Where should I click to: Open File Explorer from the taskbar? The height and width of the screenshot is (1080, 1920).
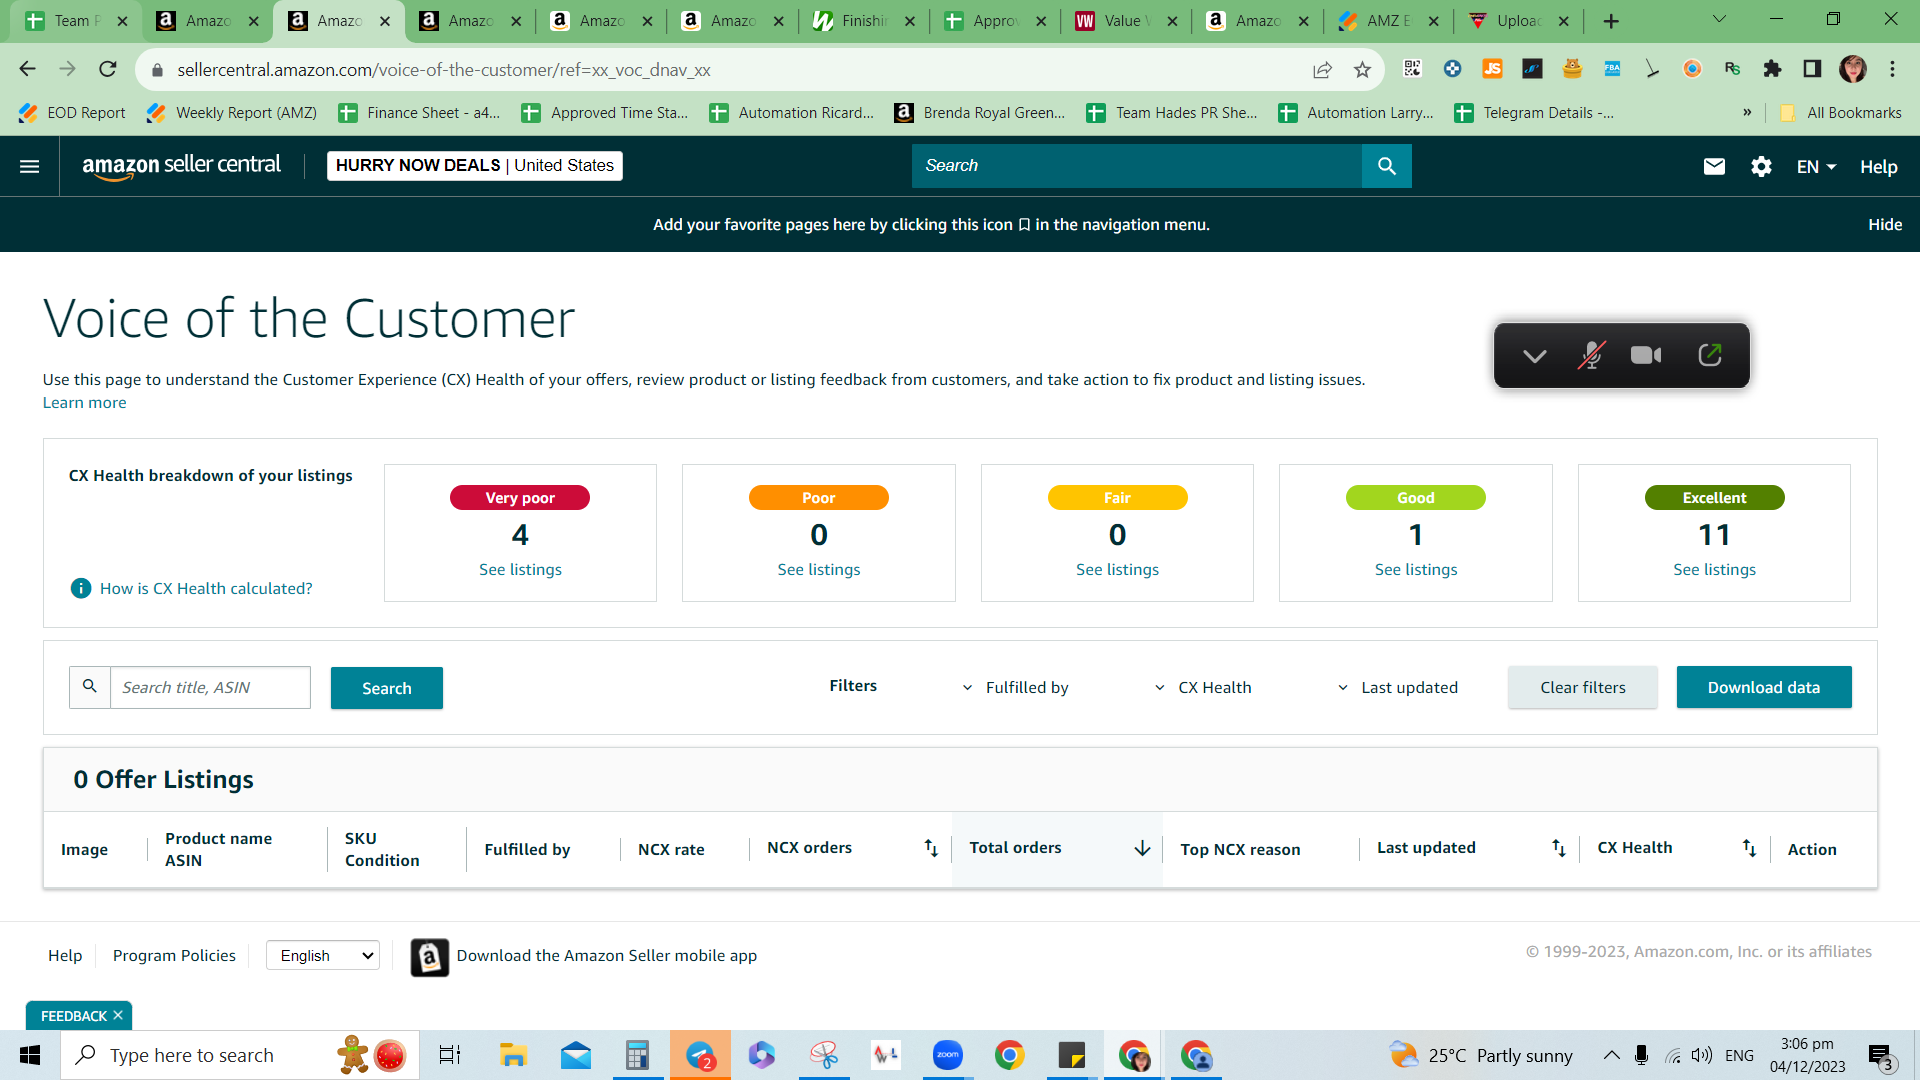[513, 1055]
